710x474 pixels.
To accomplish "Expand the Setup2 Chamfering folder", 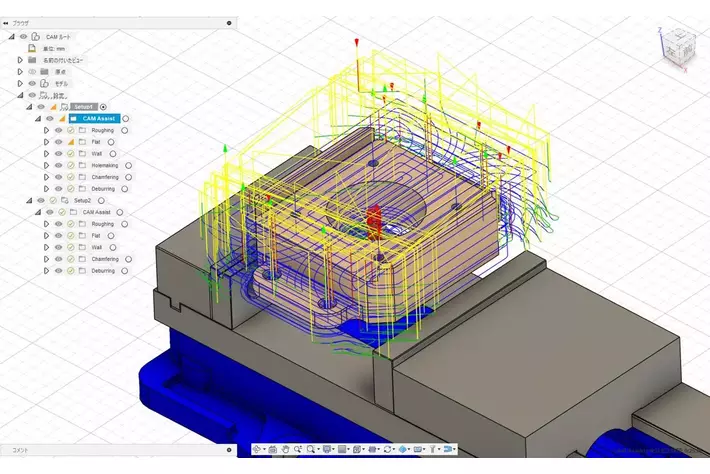I will click(x=46, y=259).
